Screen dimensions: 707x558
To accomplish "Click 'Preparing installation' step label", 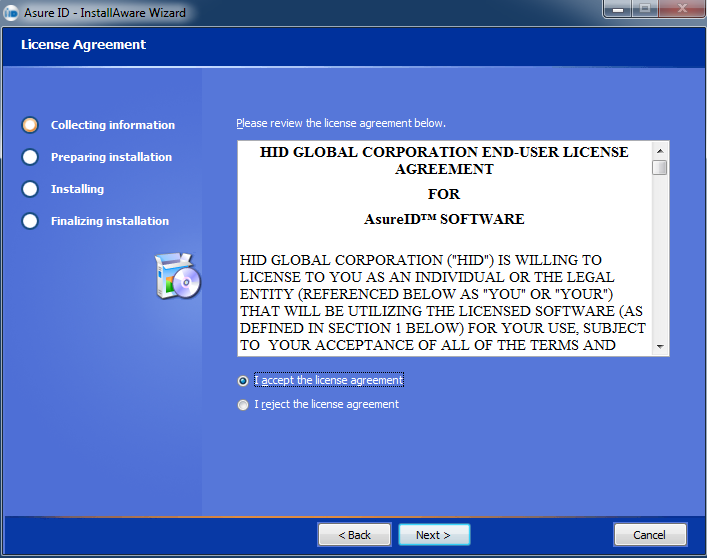I will point(111,157).
